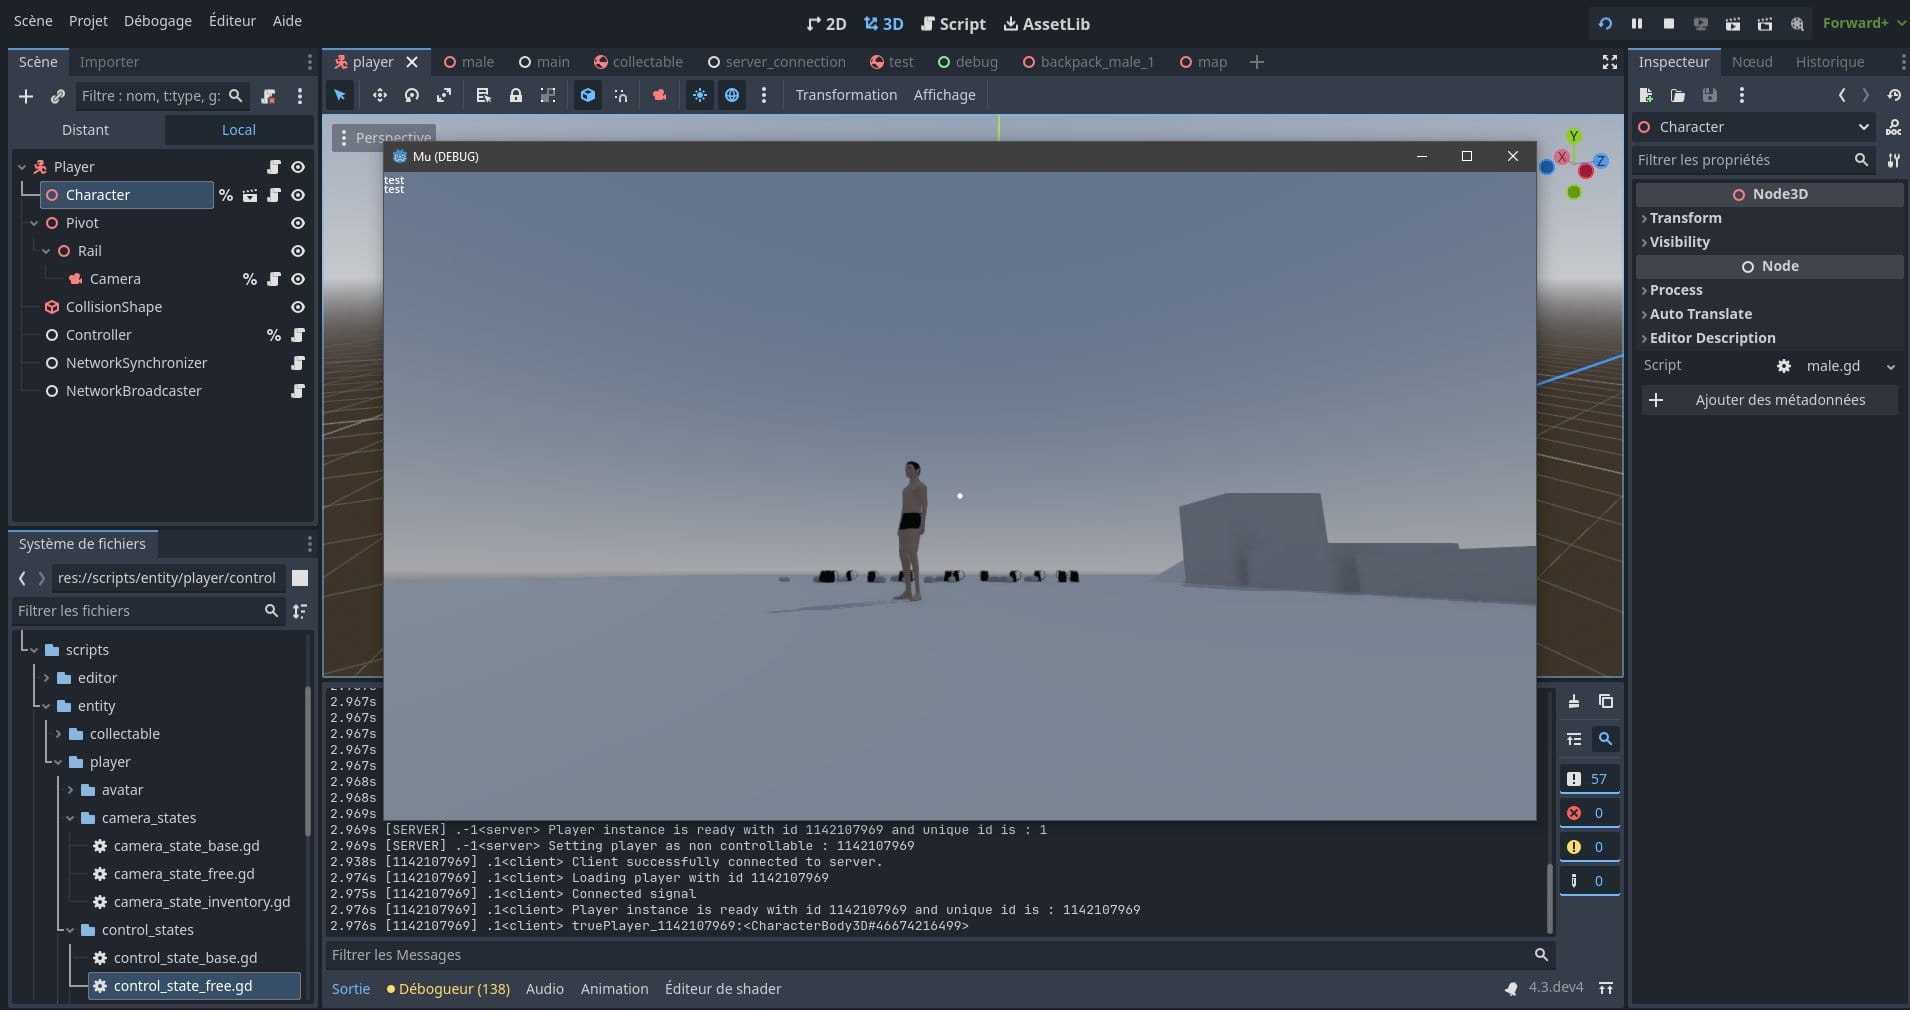Toggle visibility of Player node
Image resolution: width=1910 pixels, height=1010 pixels.
pyautogui.click(x=298, y=167)
